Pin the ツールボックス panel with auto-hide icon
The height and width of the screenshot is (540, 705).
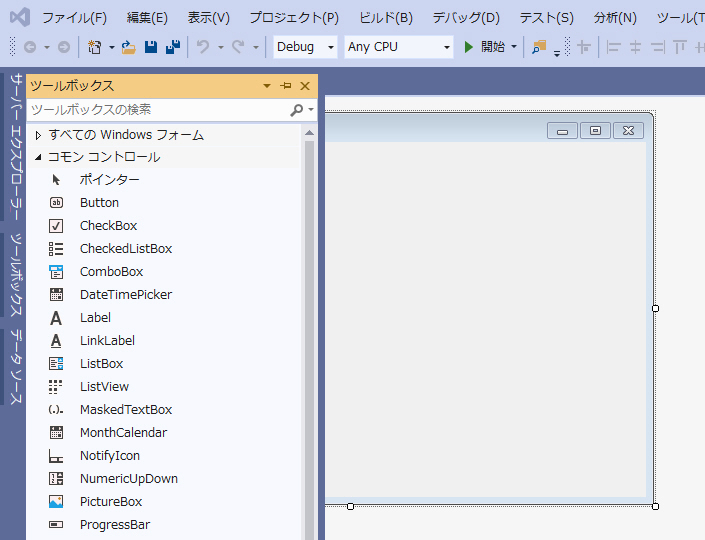tap(286, 86)
